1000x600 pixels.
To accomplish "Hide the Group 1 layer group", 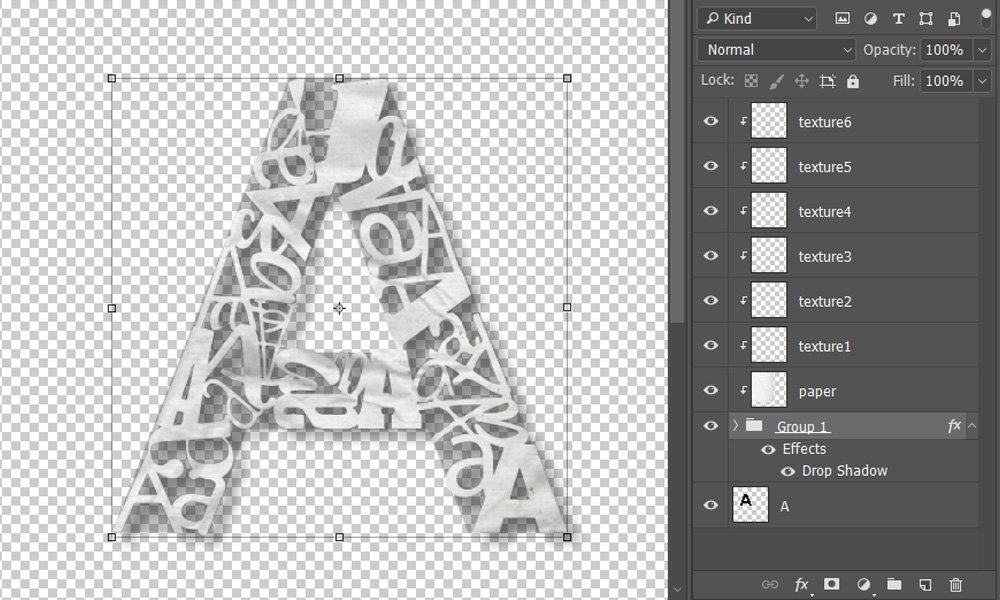I will [710, 425].
